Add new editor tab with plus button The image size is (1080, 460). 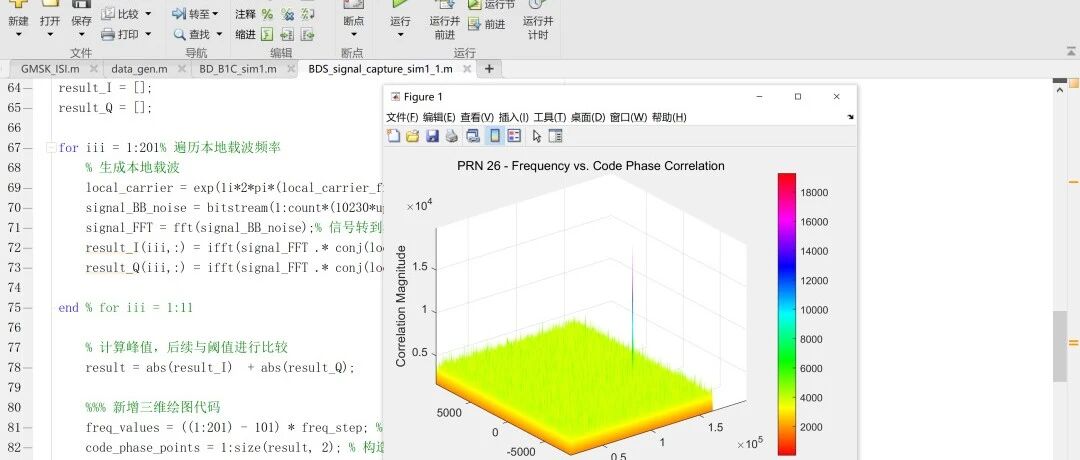point(489,69)
